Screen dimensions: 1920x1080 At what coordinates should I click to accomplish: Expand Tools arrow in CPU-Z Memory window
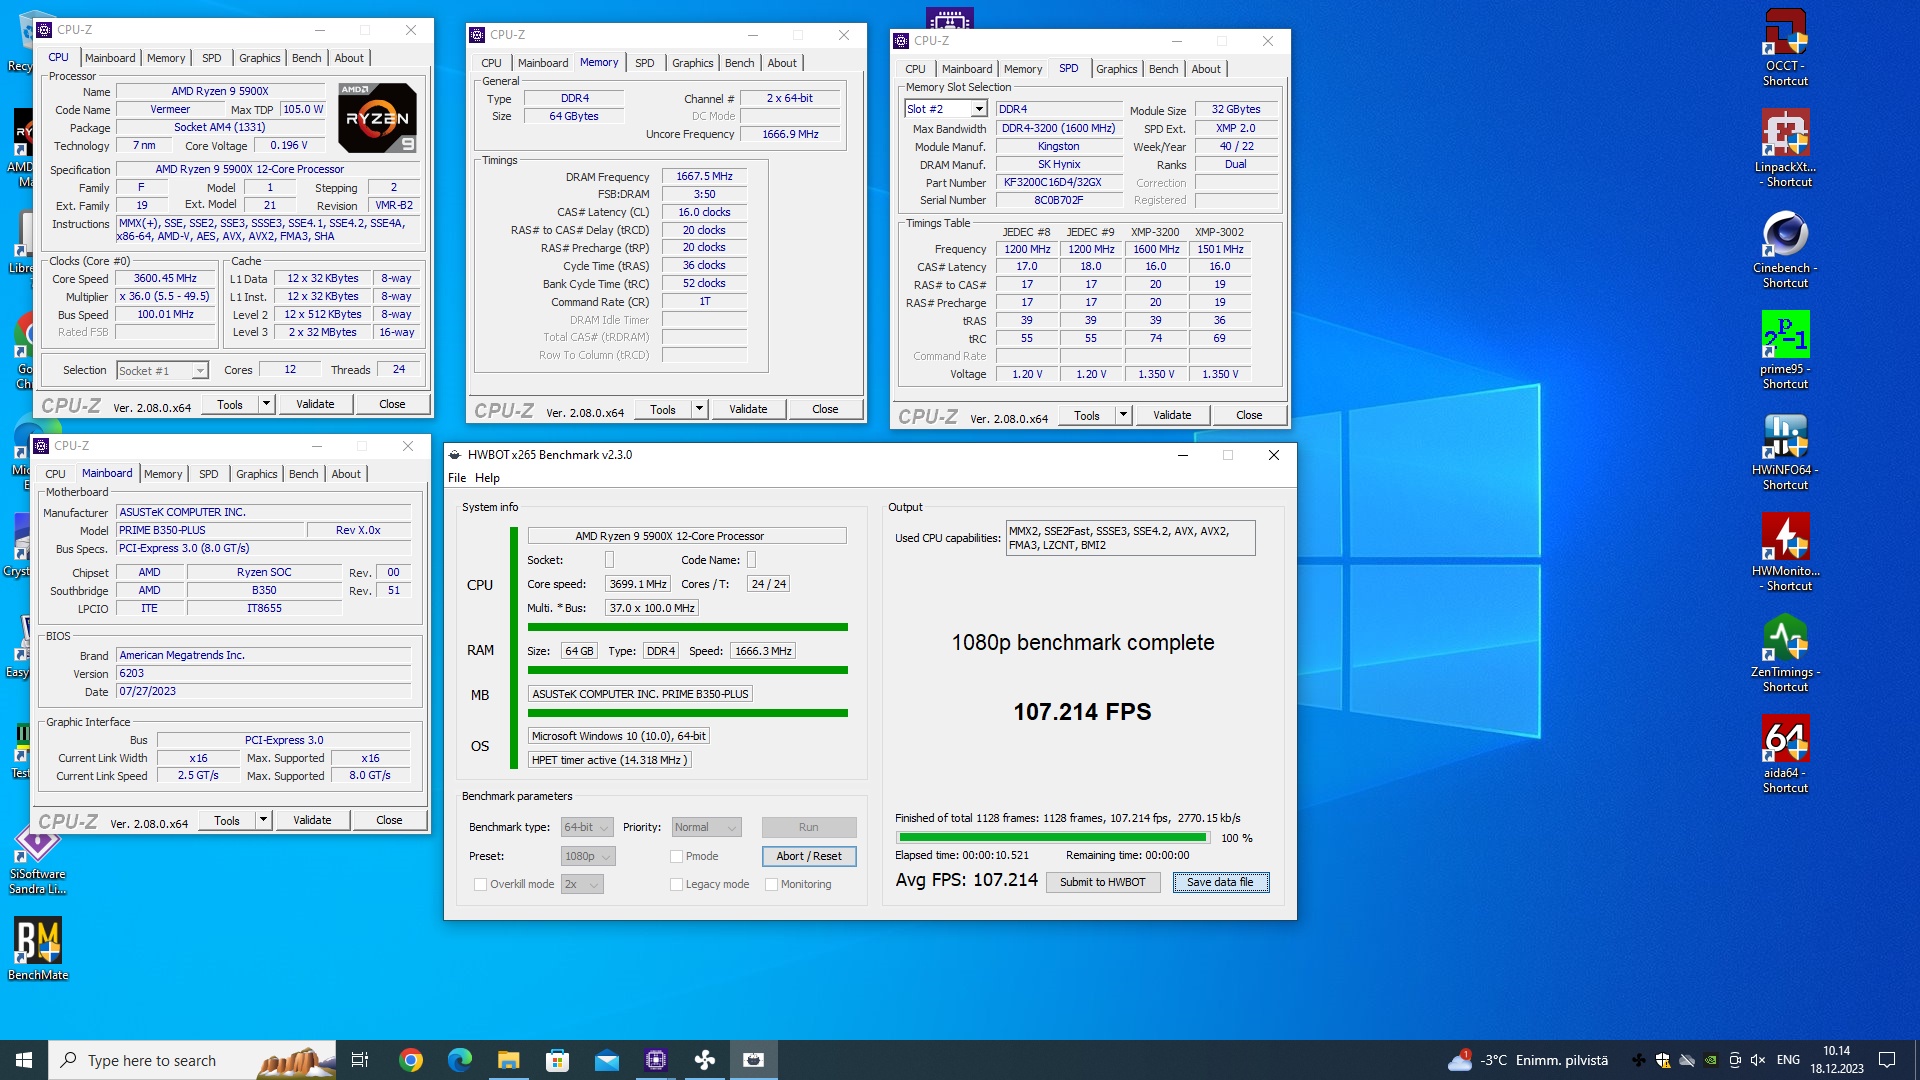coord(699,409)
